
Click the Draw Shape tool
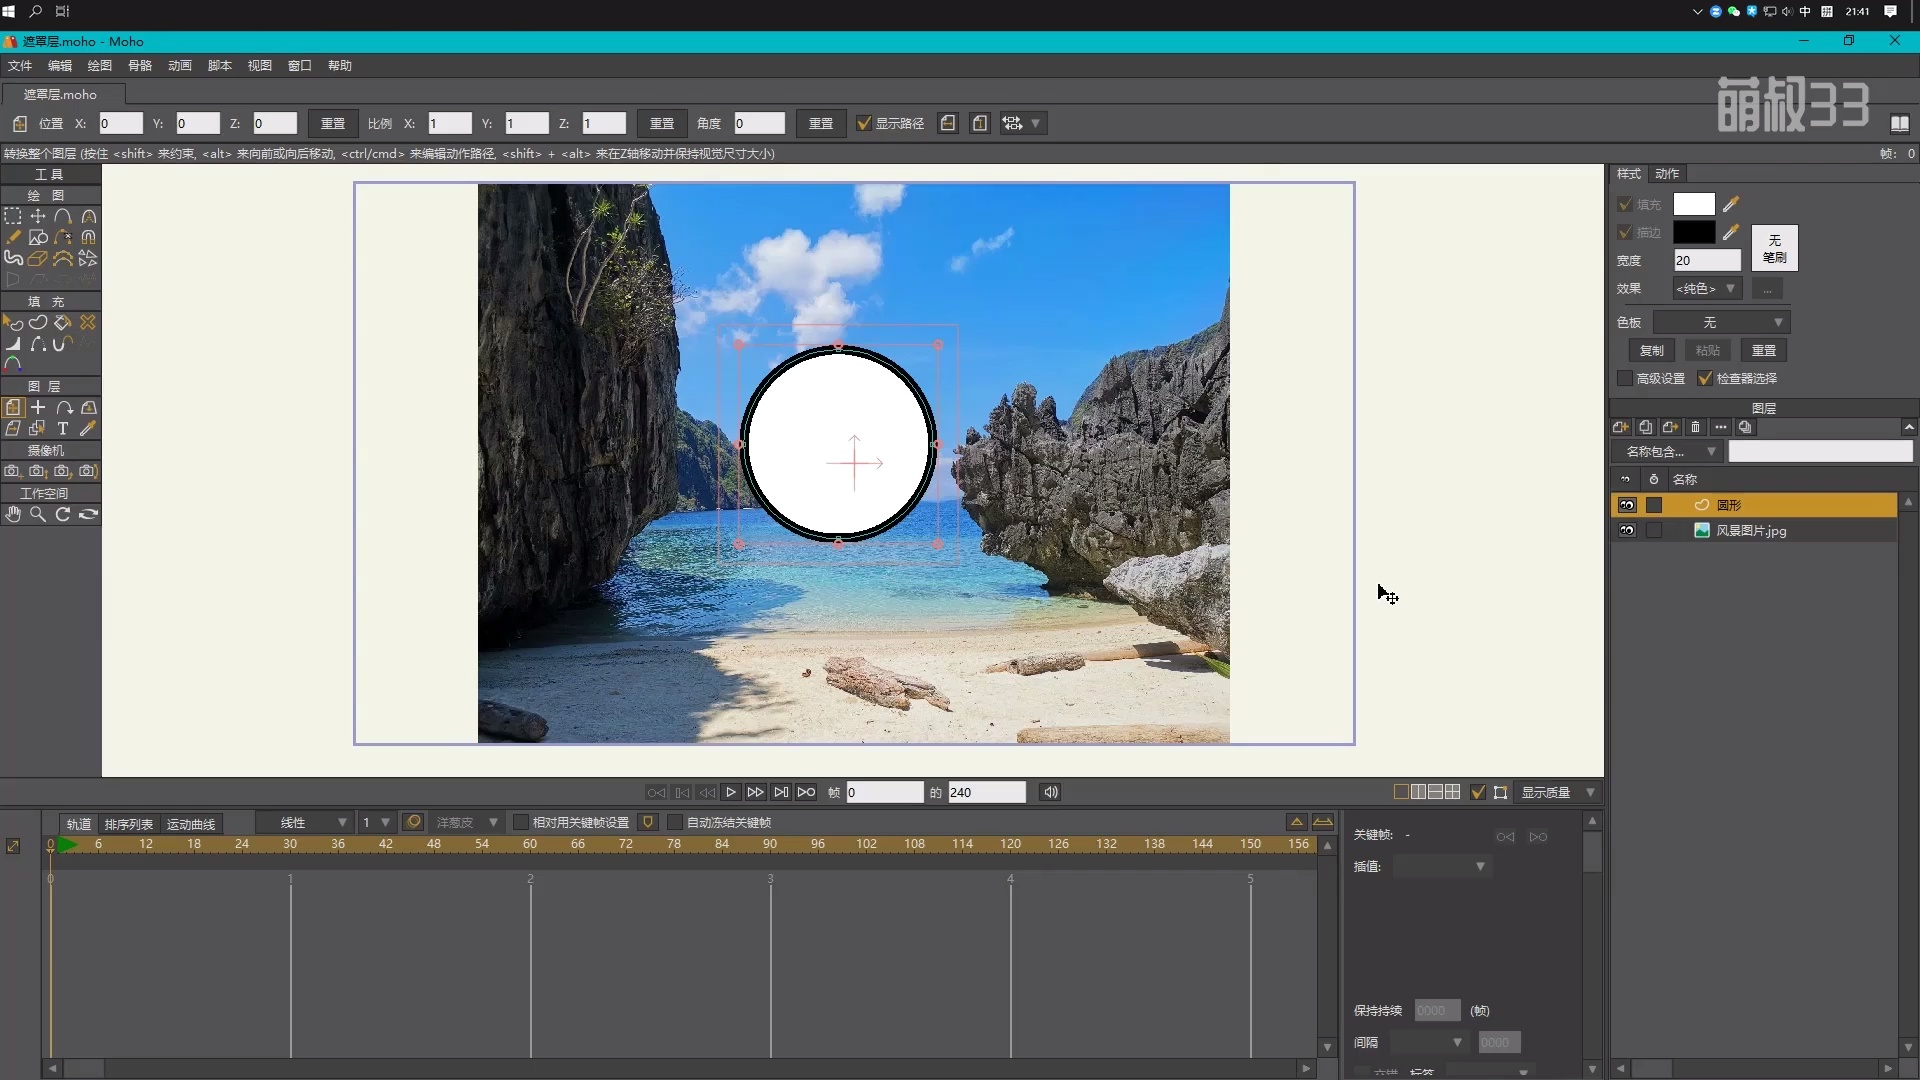(38, 237)
